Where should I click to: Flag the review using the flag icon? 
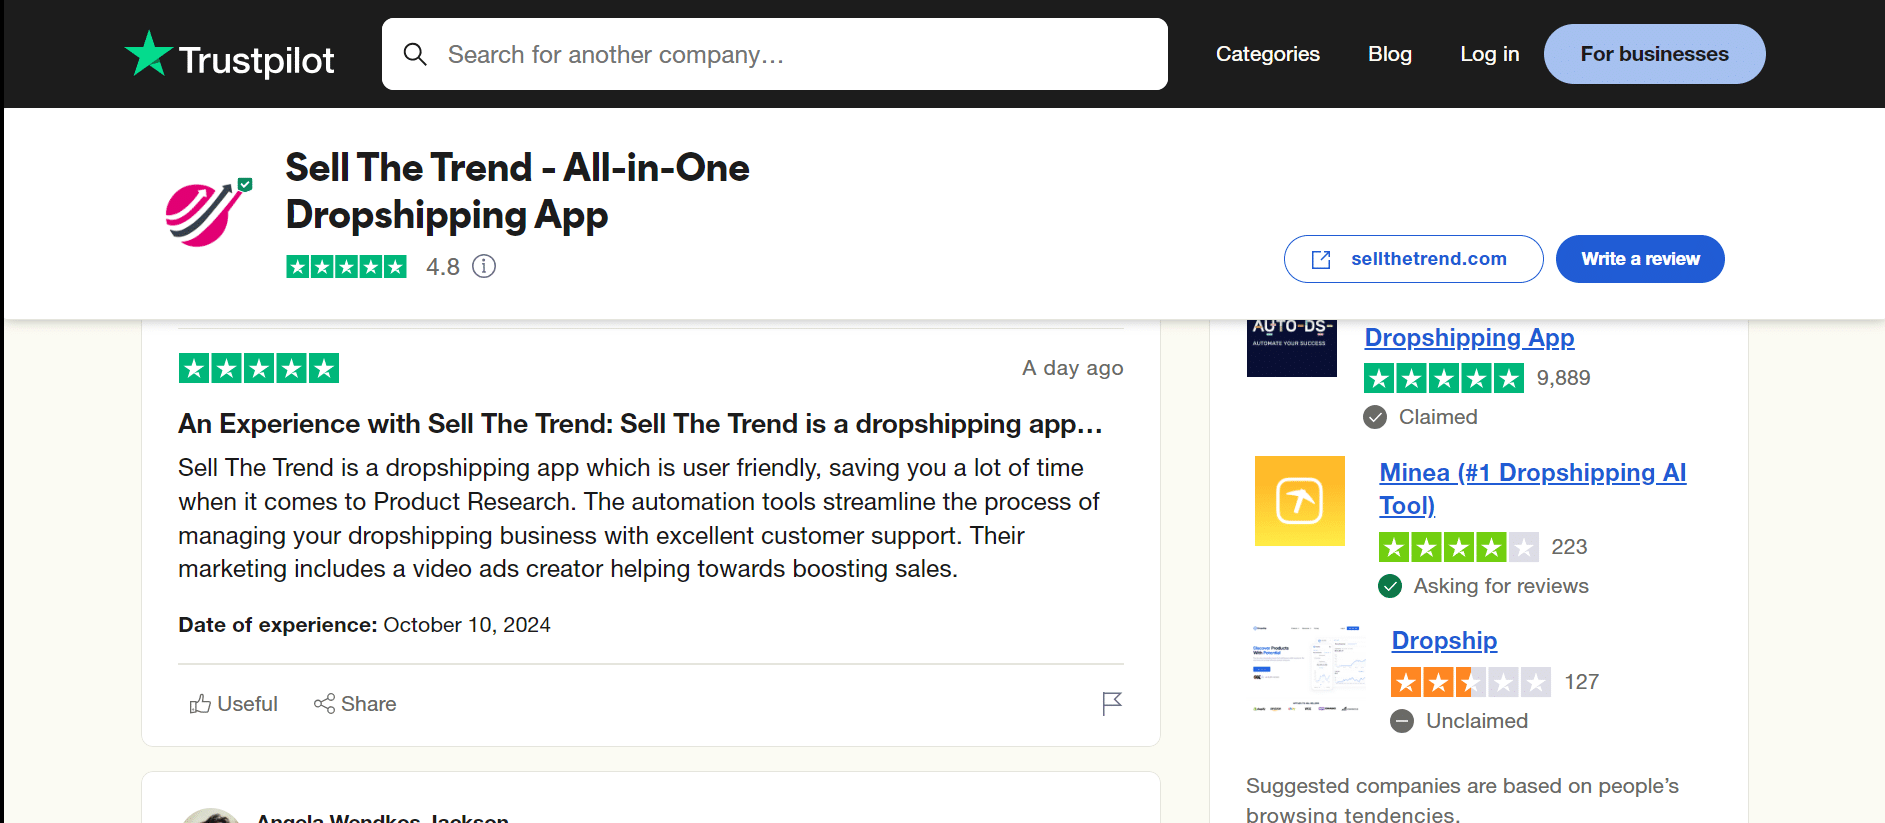pos(1111,703)
